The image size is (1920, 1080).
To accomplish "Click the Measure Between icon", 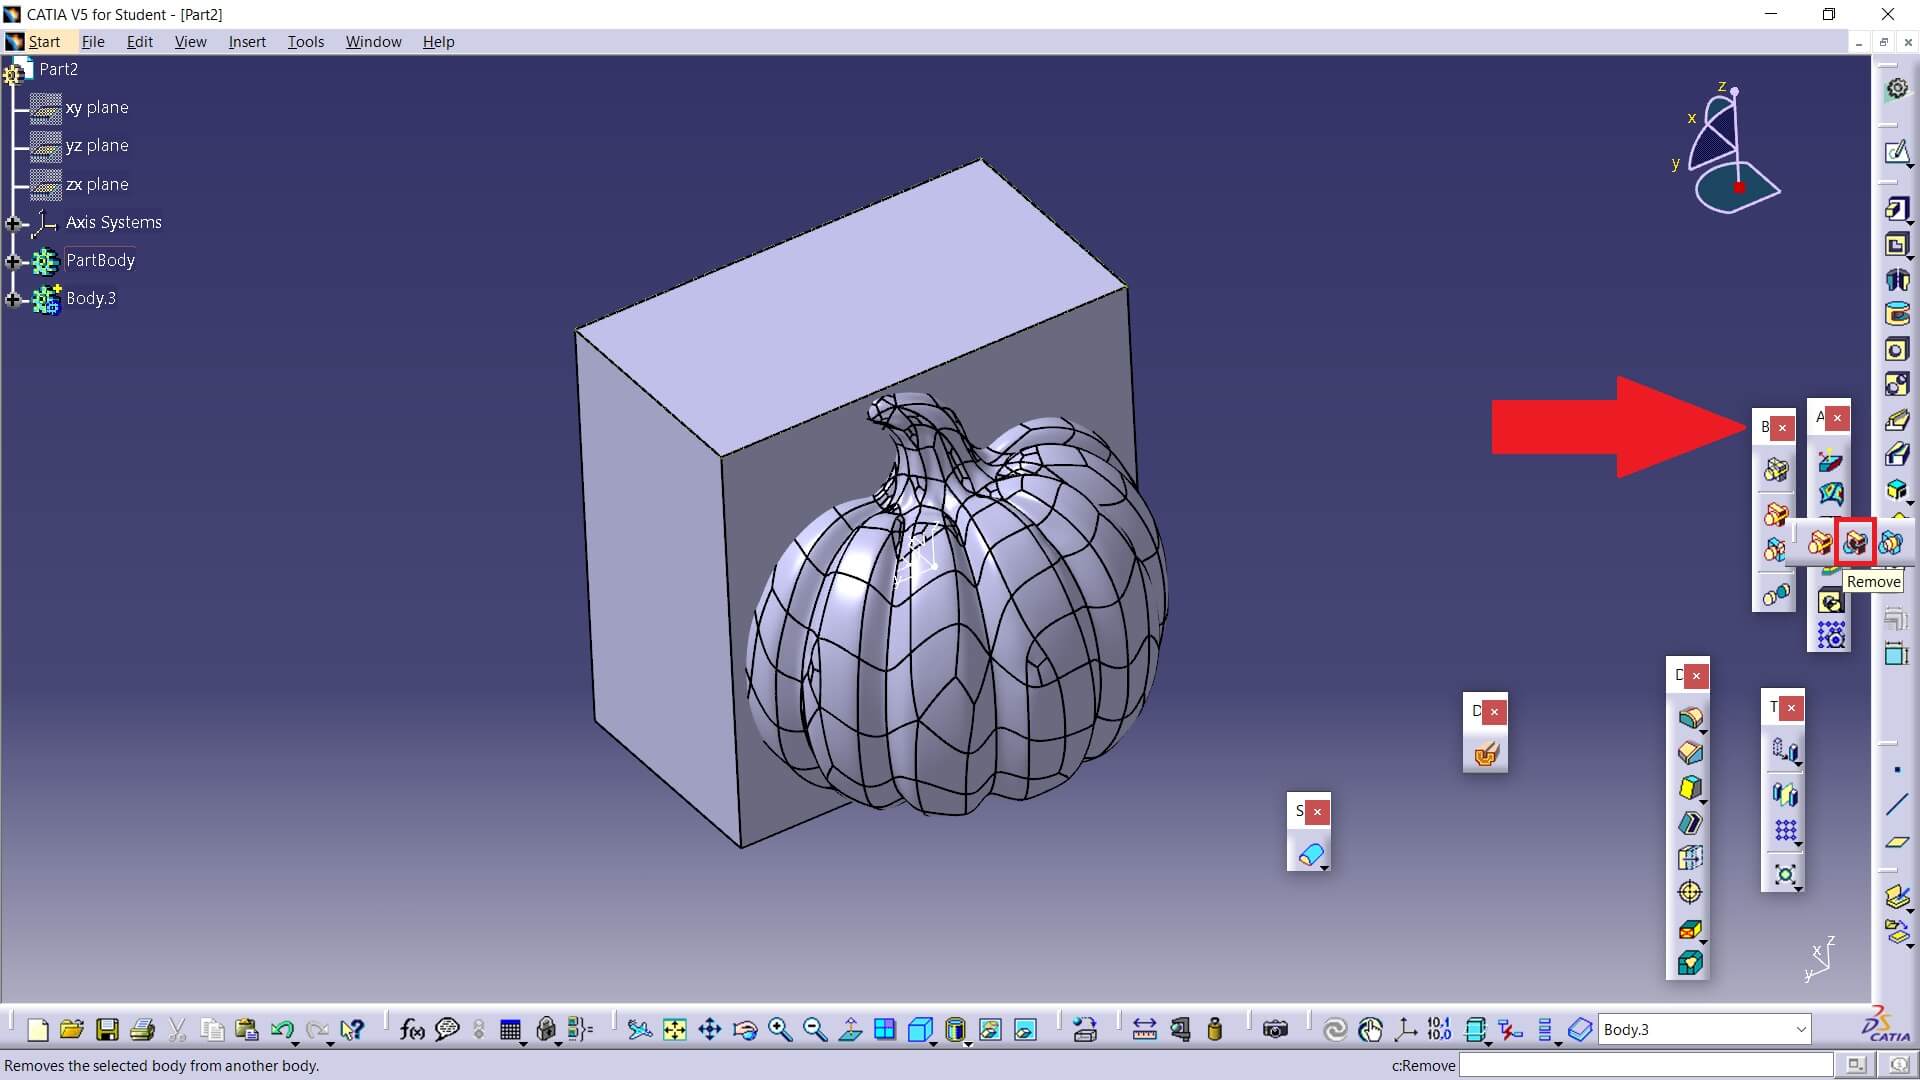I will [x=1144, y=1029].
